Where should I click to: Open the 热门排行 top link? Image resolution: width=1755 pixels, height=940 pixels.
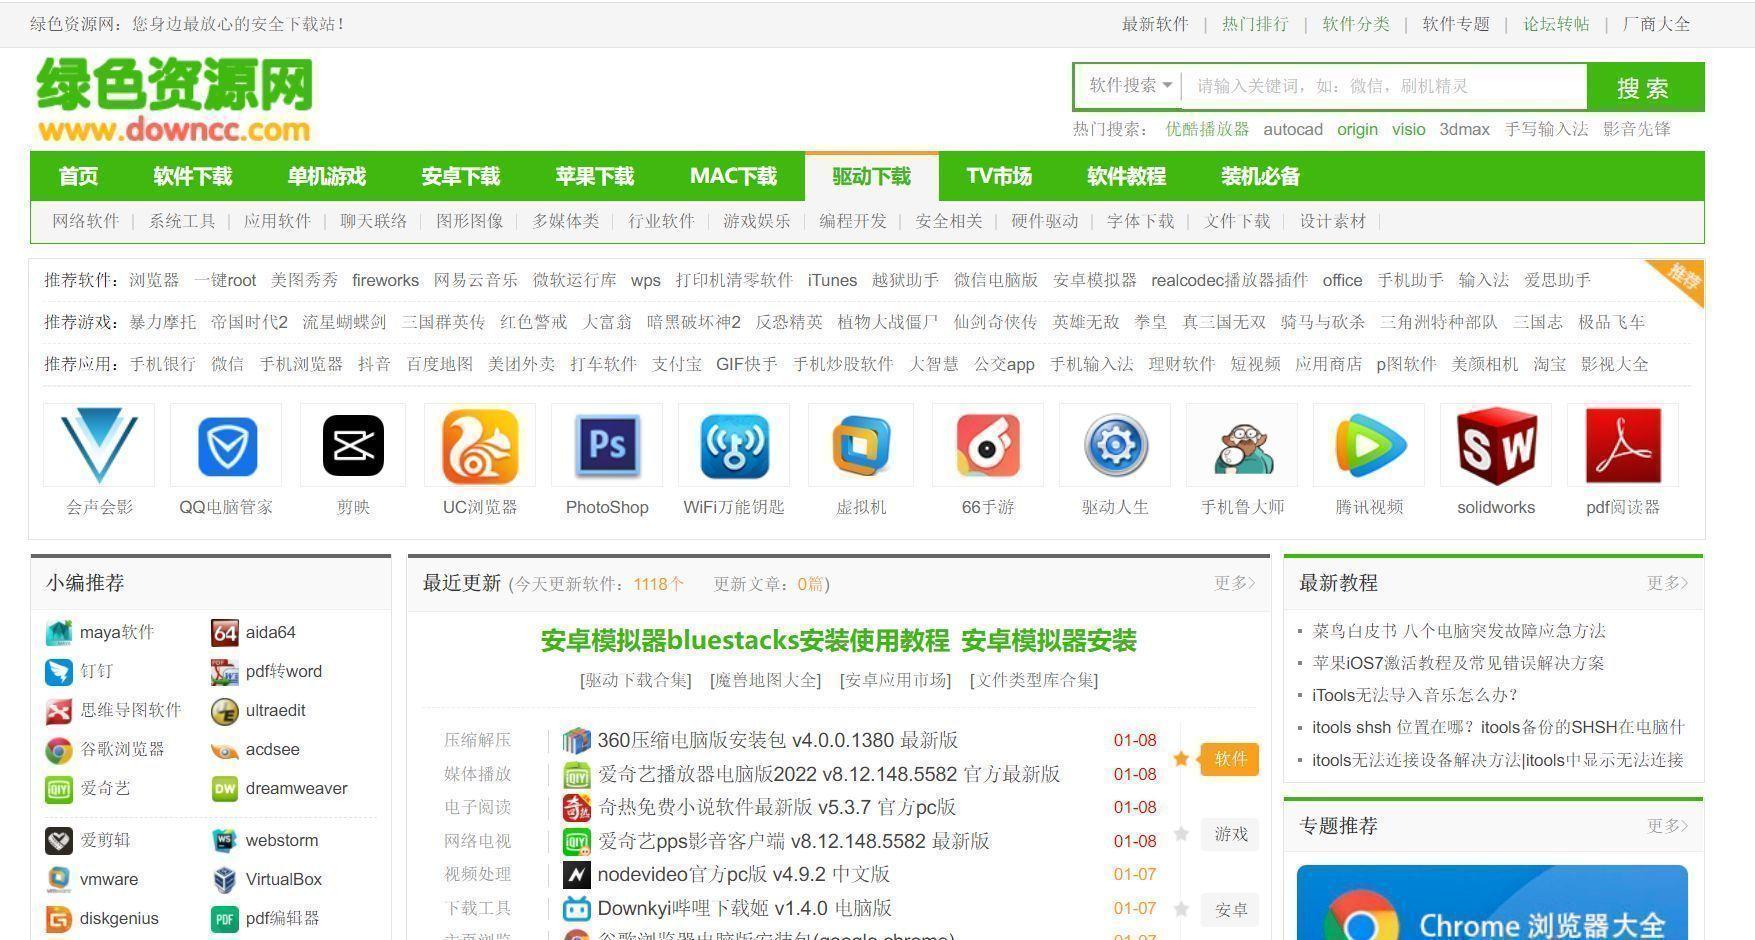[x=1255, y=24]
